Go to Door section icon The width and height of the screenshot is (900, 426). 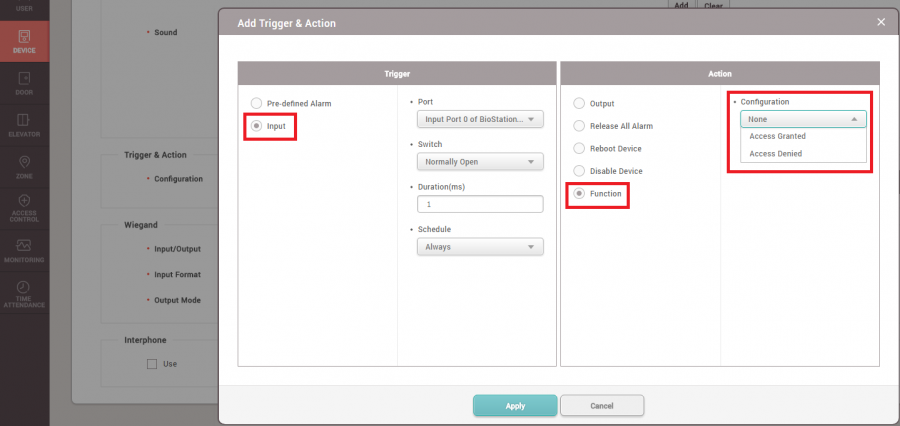coord(24,83)
